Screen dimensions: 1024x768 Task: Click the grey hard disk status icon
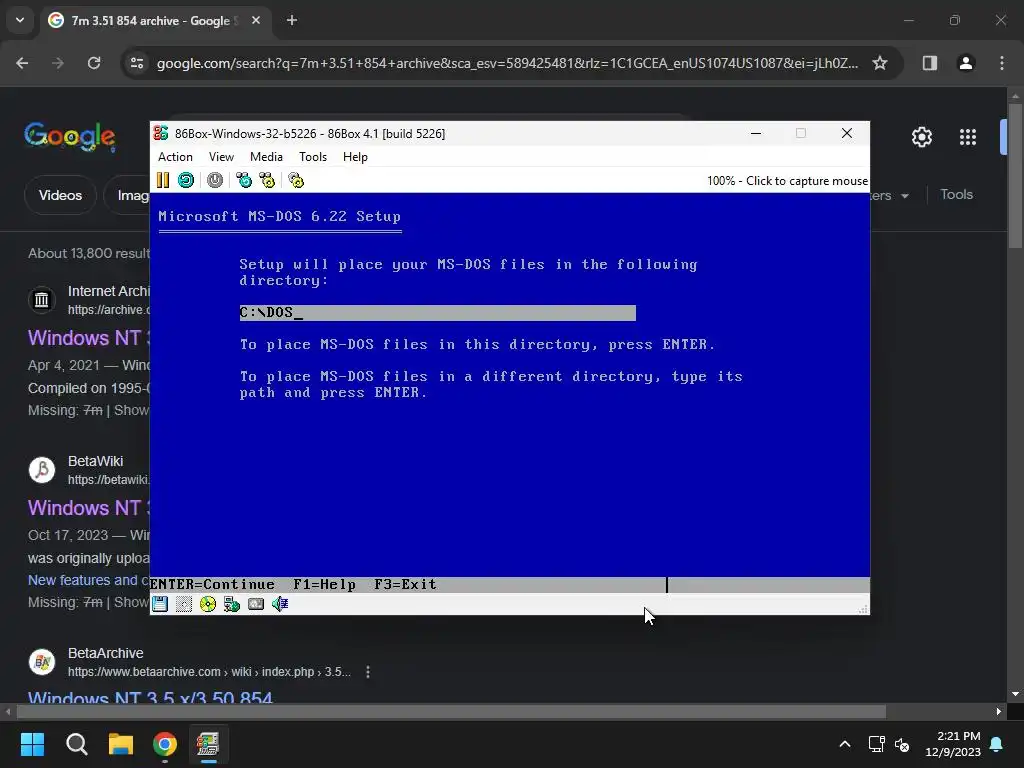[x=256, y=604]
